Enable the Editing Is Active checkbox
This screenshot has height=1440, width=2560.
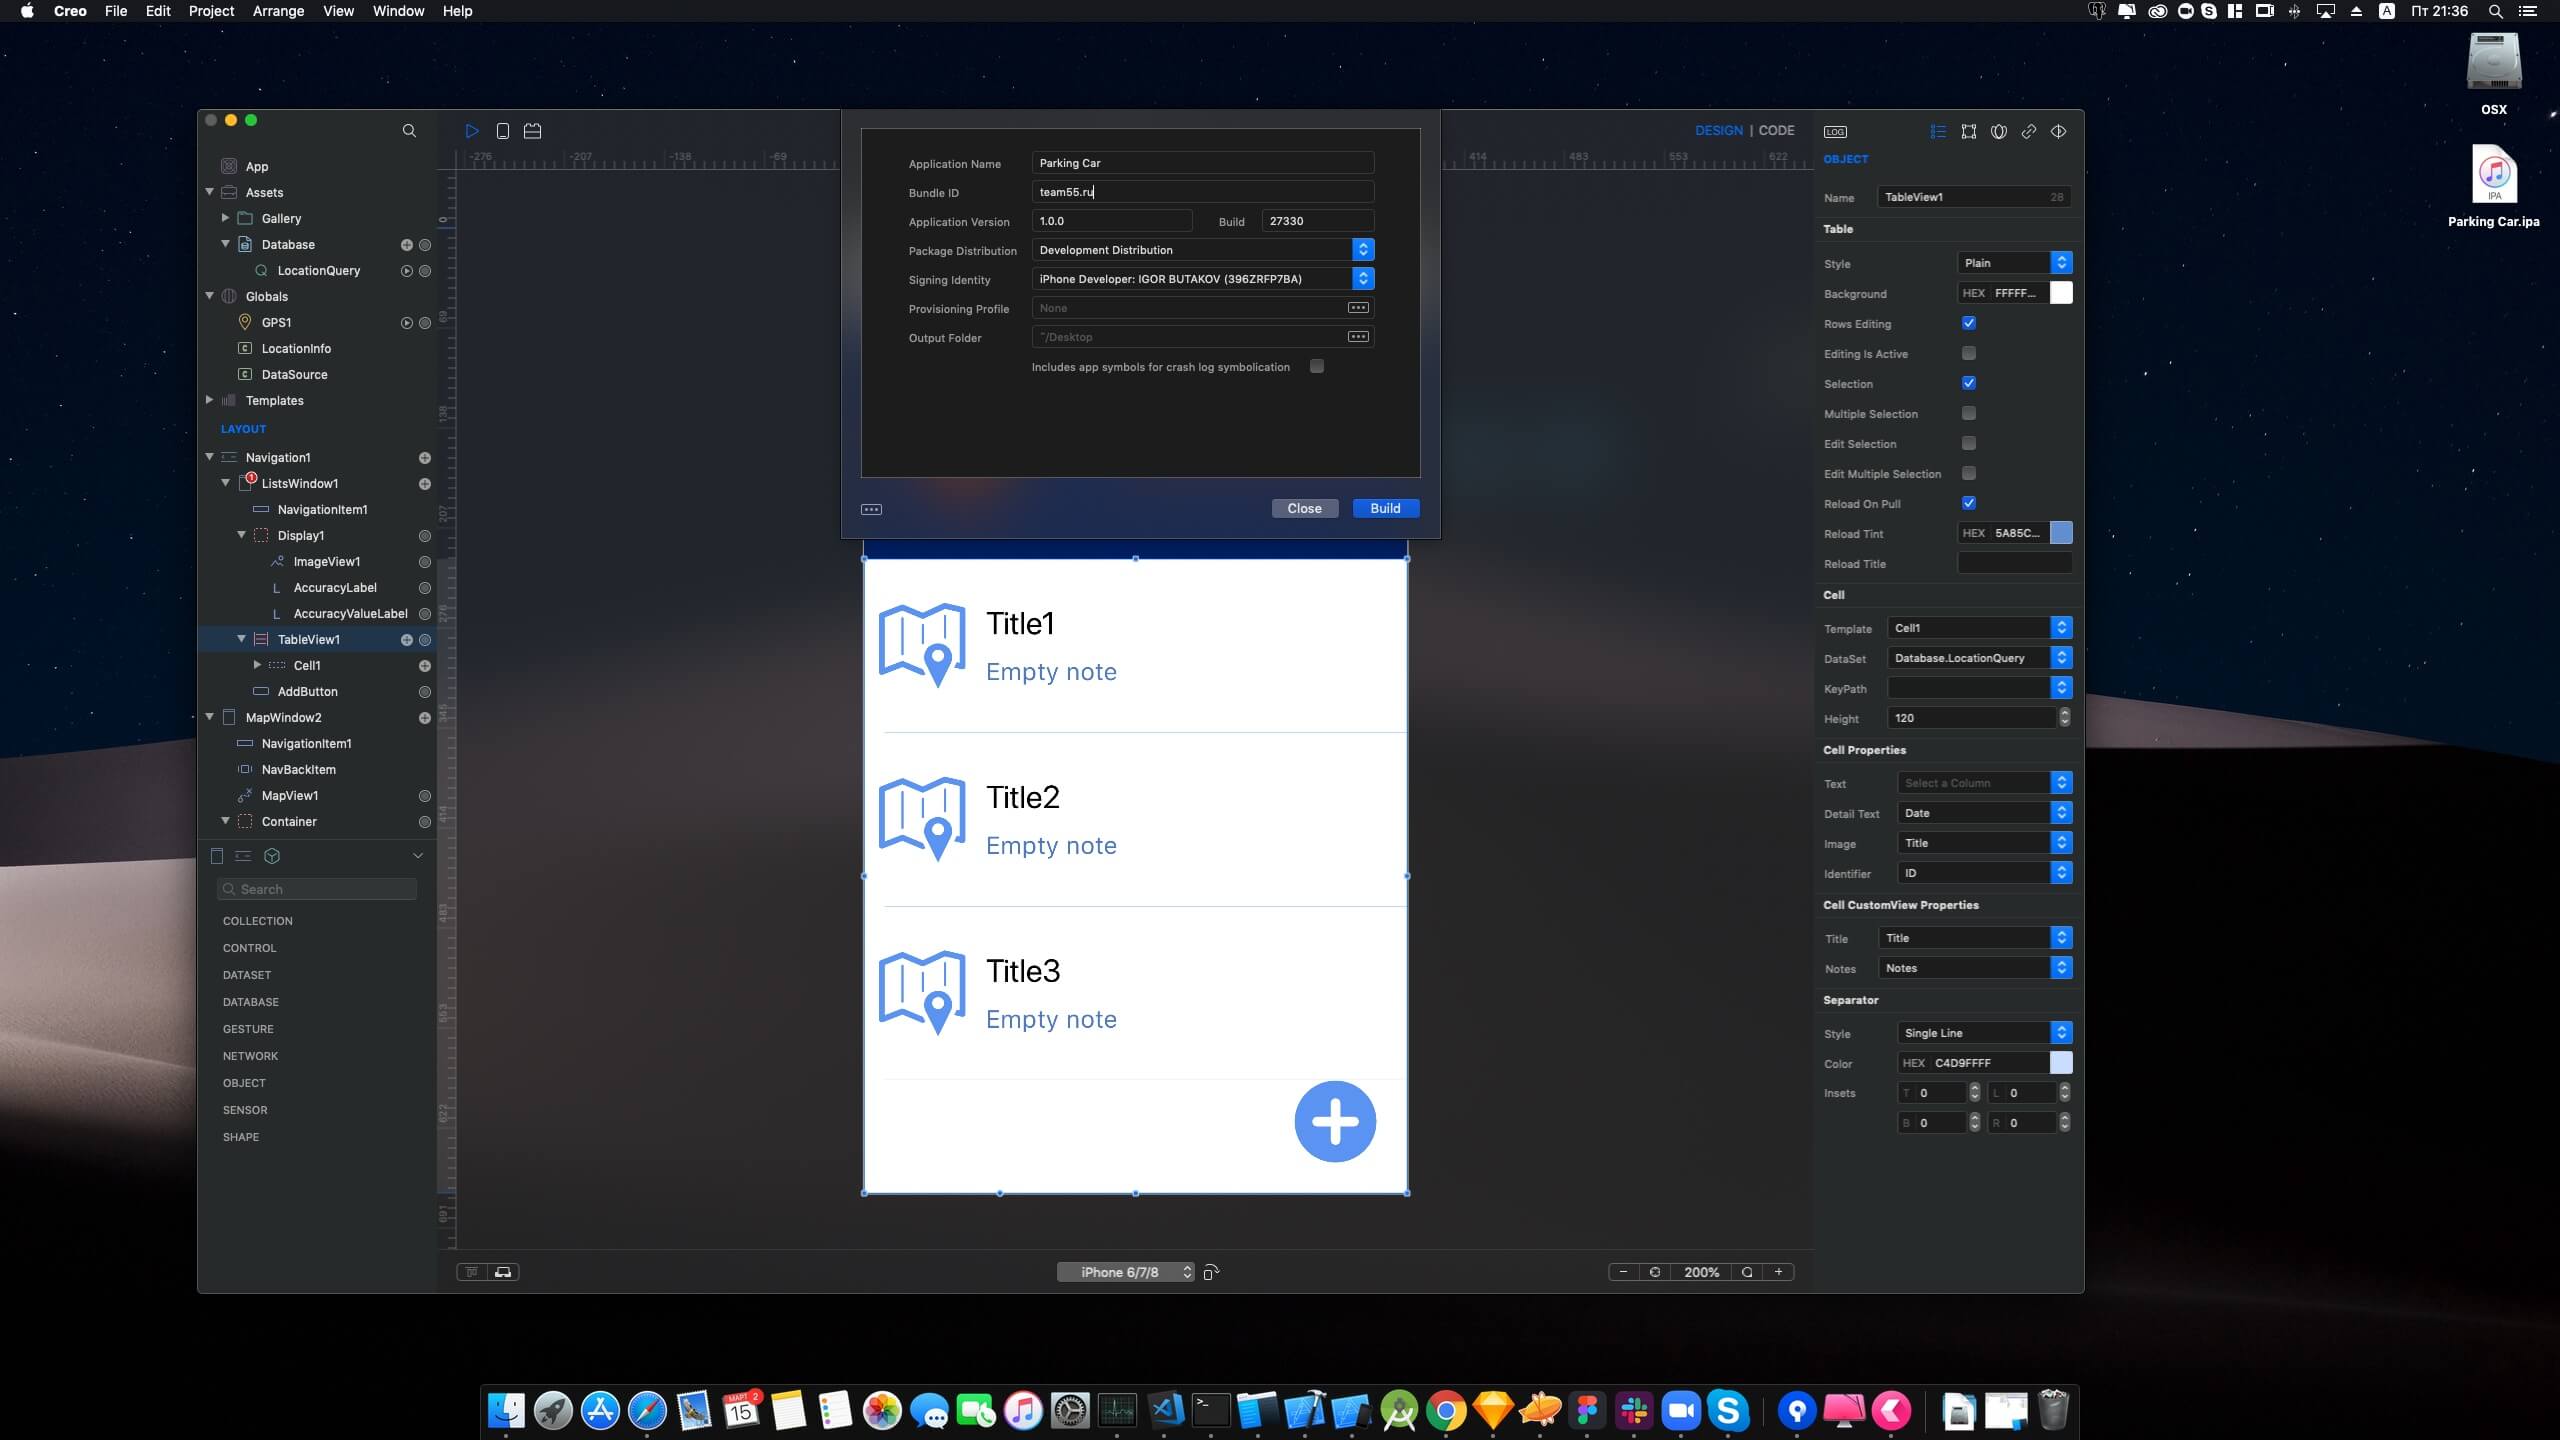[1969, 353]
